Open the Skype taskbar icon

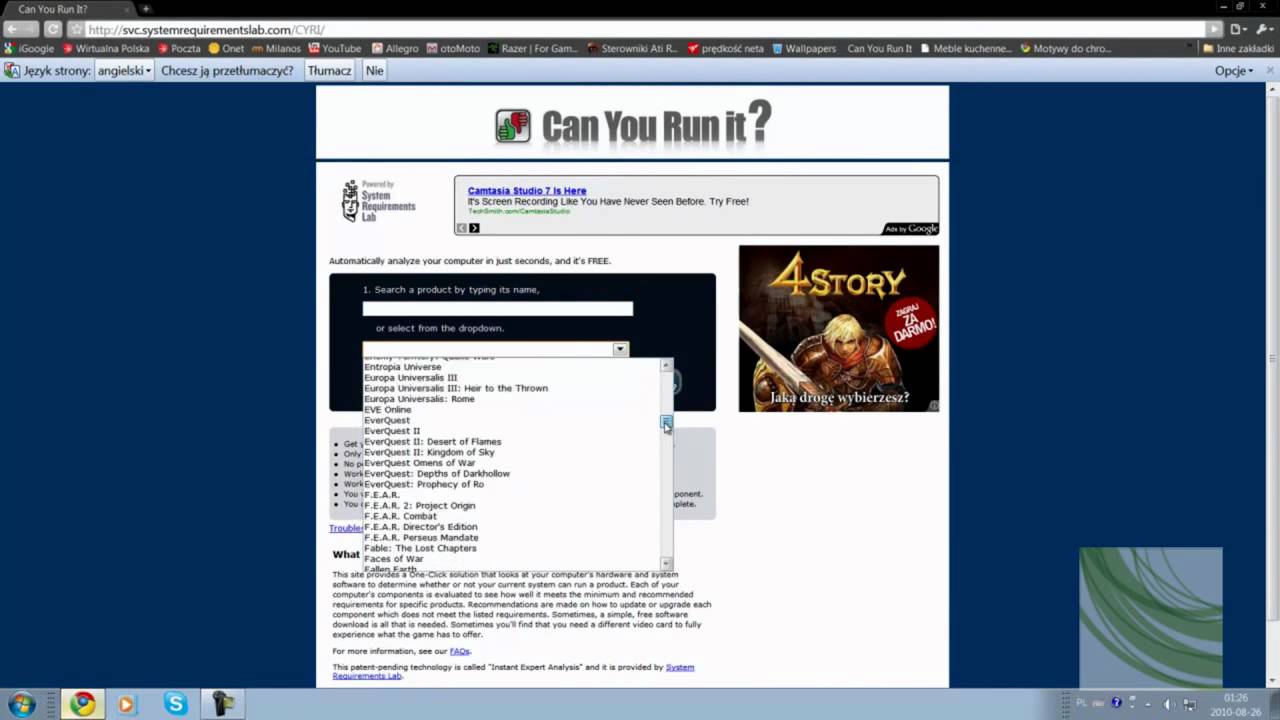pyautogui.click(x=175, y=704)
